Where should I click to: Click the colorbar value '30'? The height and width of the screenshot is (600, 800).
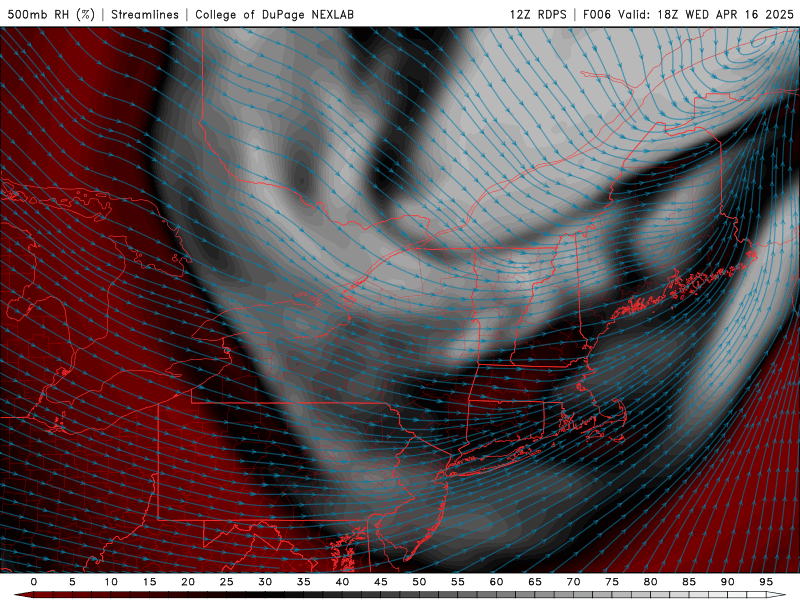pyautogui.click(x=265, y=582)
